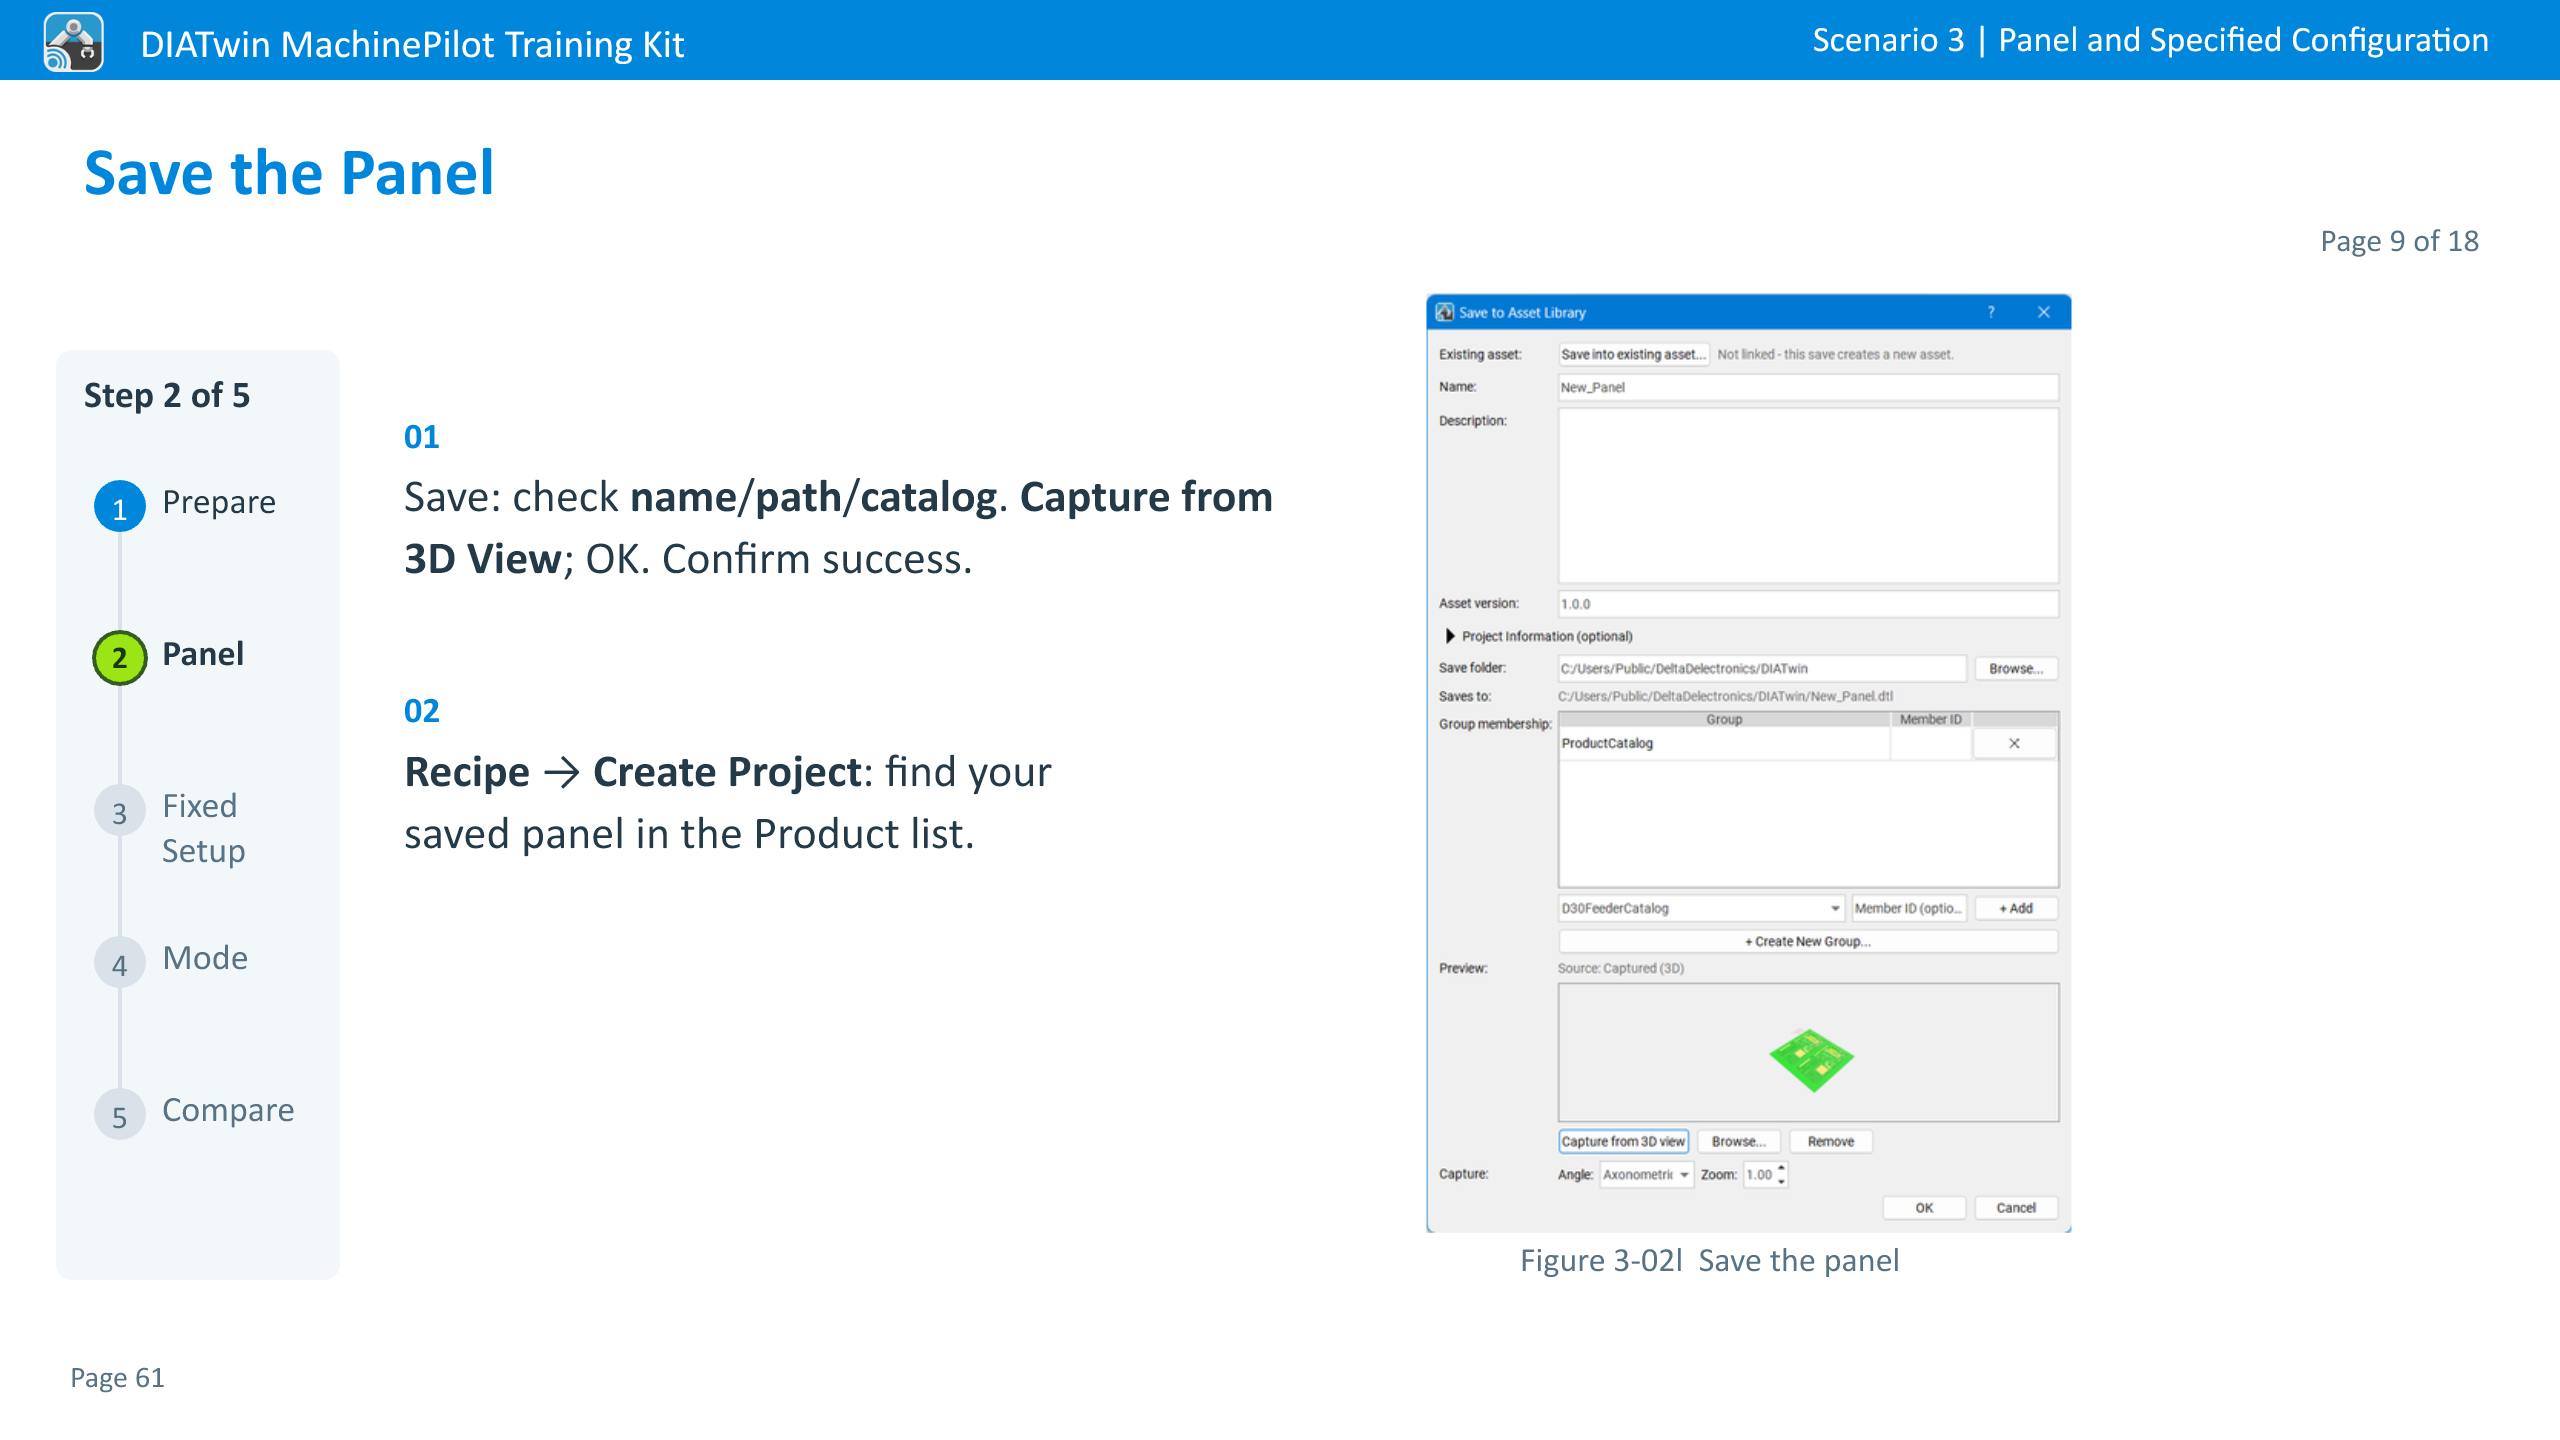The image size is (2560, 1440).
Task: Click the Member ID optional field
Action: click(1909, 908)
